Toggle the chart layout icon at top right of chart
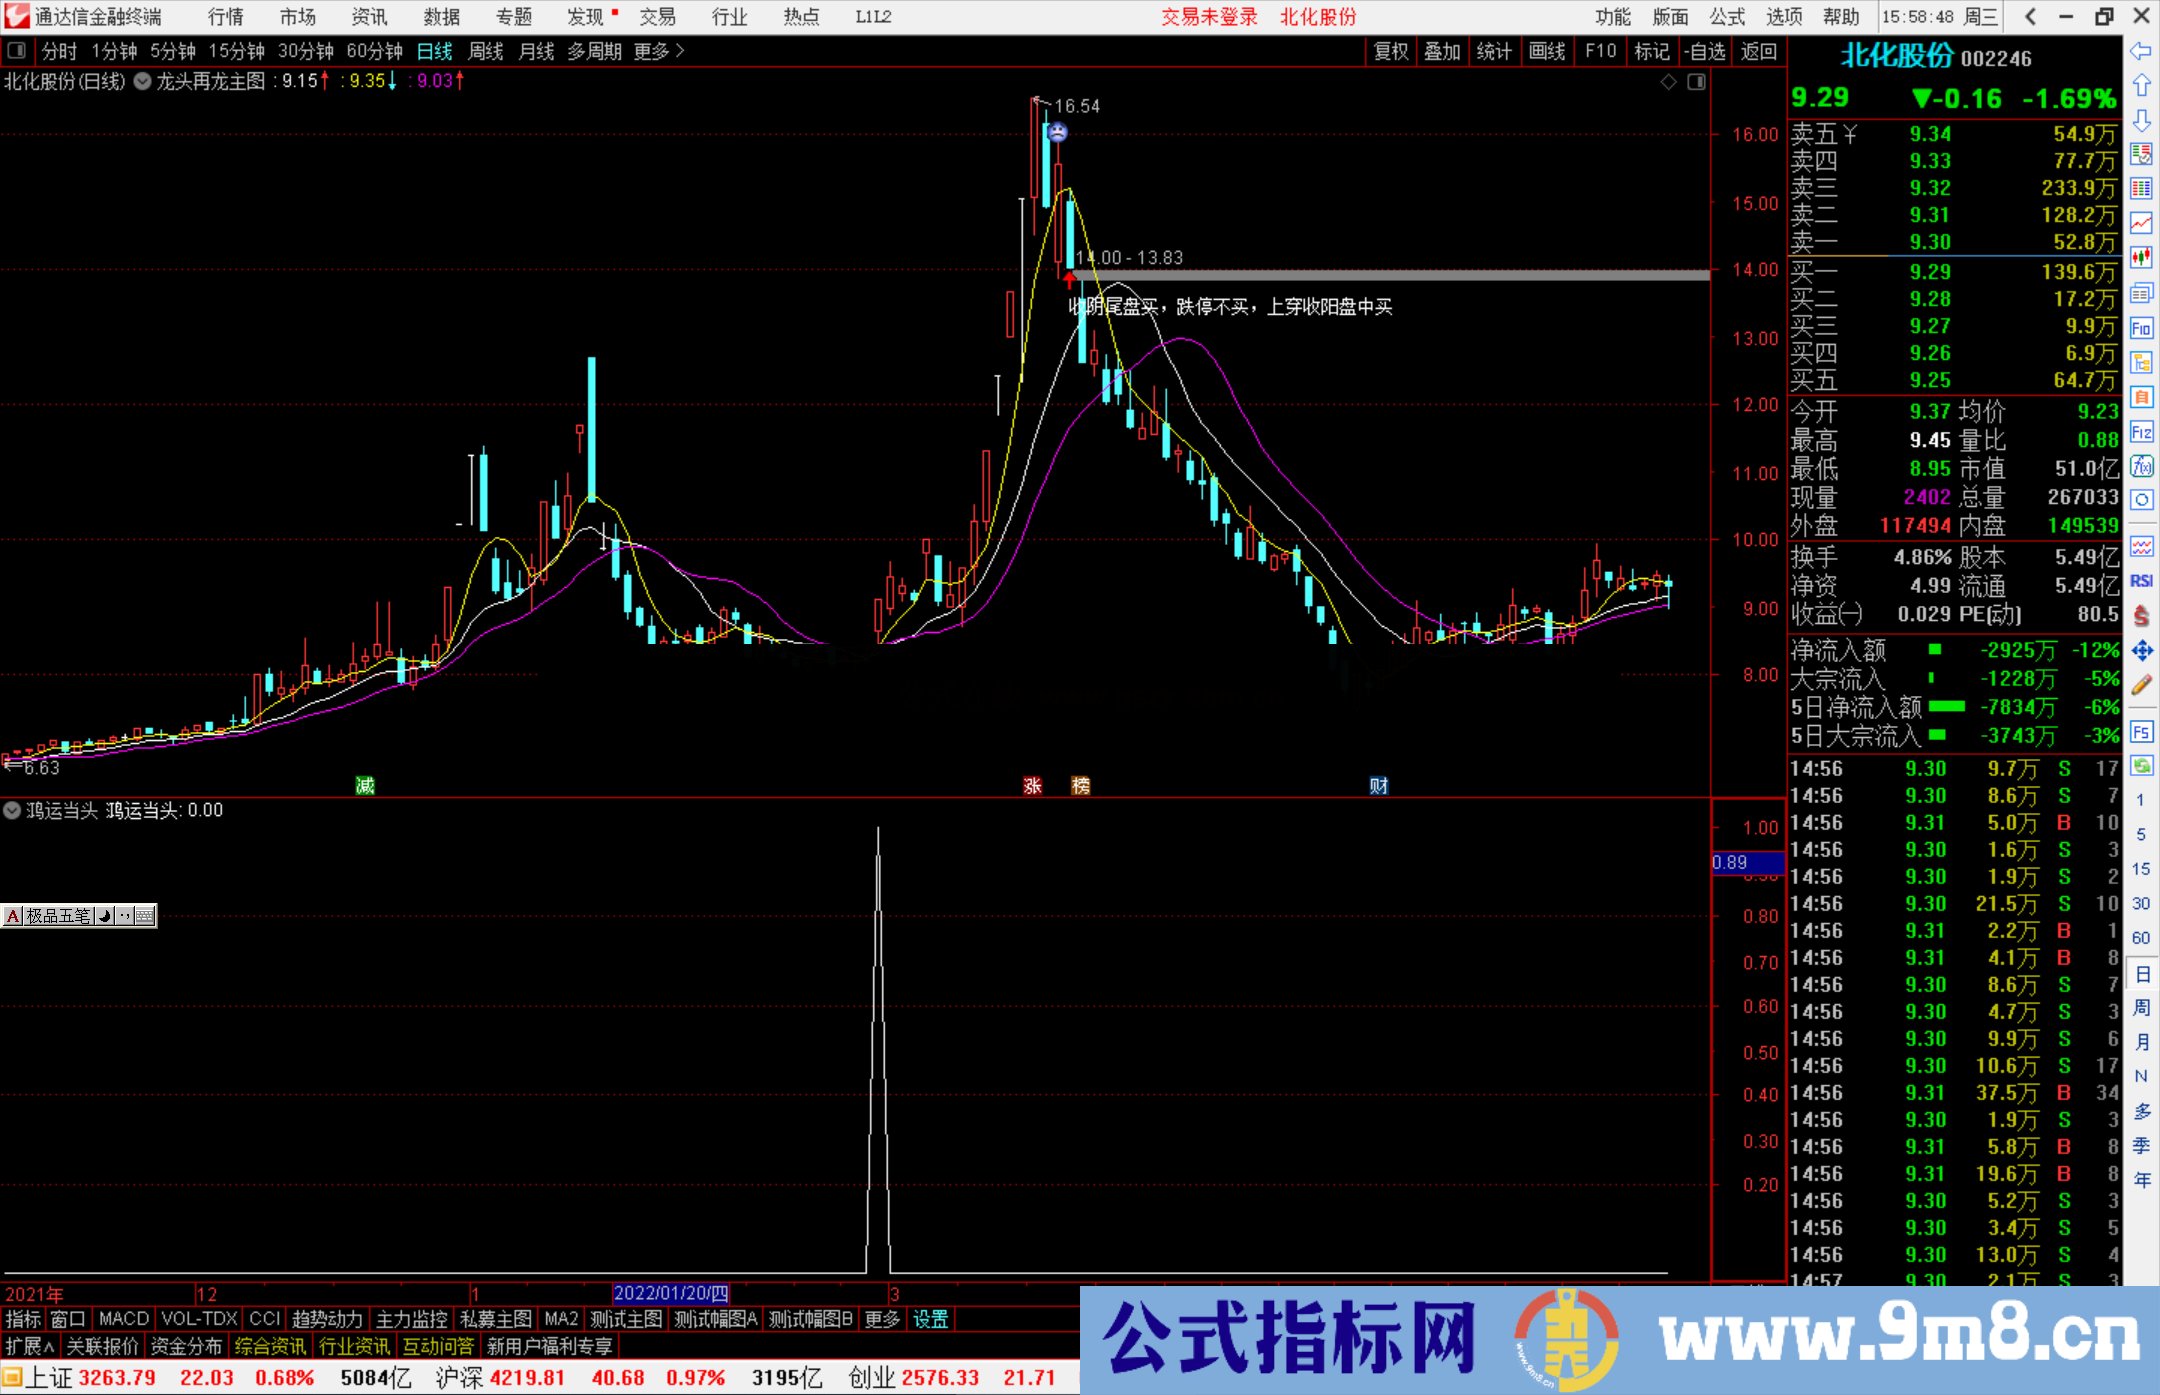The width and height of the screenshot is (2160, 1395). coord(1696,82)
